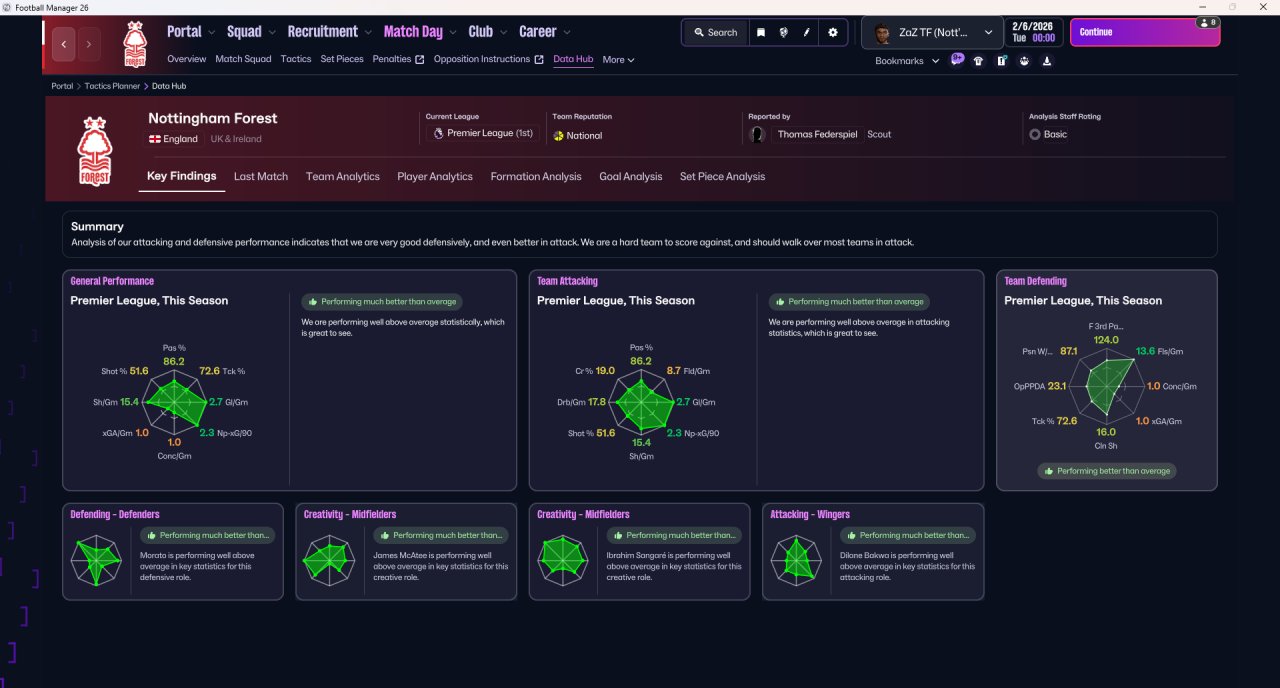This screenshot has width=1280, height=688.
Task: Open the General Performance card title
Action: click(112, 281)
